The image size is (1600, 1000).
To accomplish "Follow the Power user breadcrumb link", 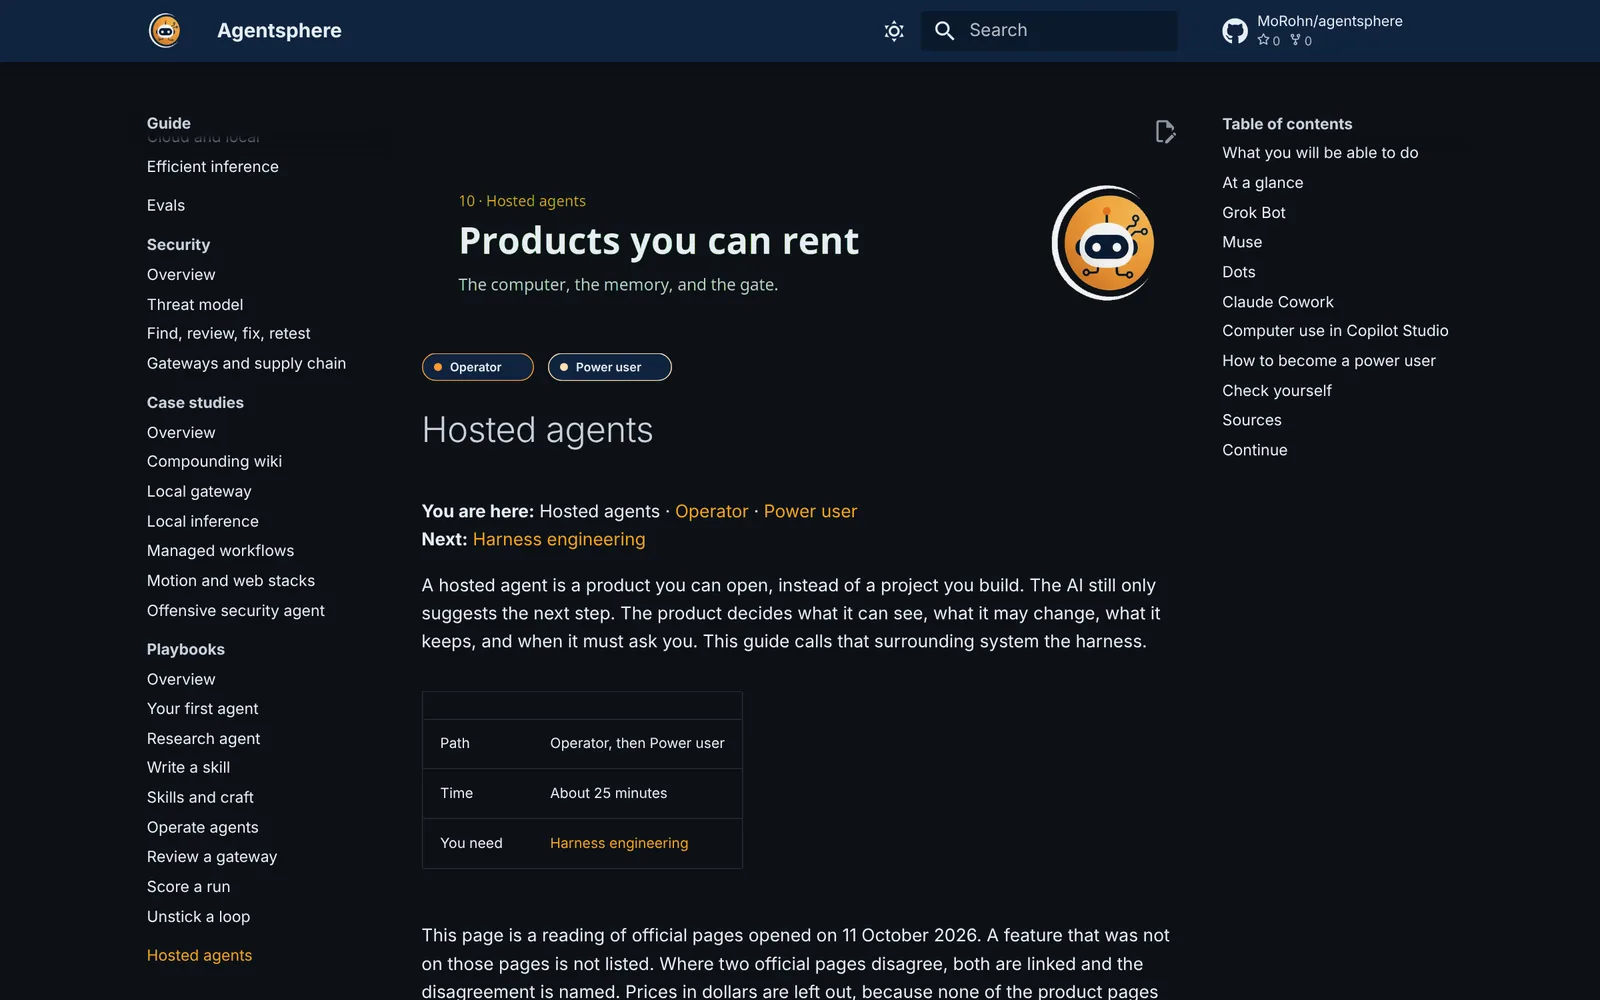I will click(x=810, y=511).
